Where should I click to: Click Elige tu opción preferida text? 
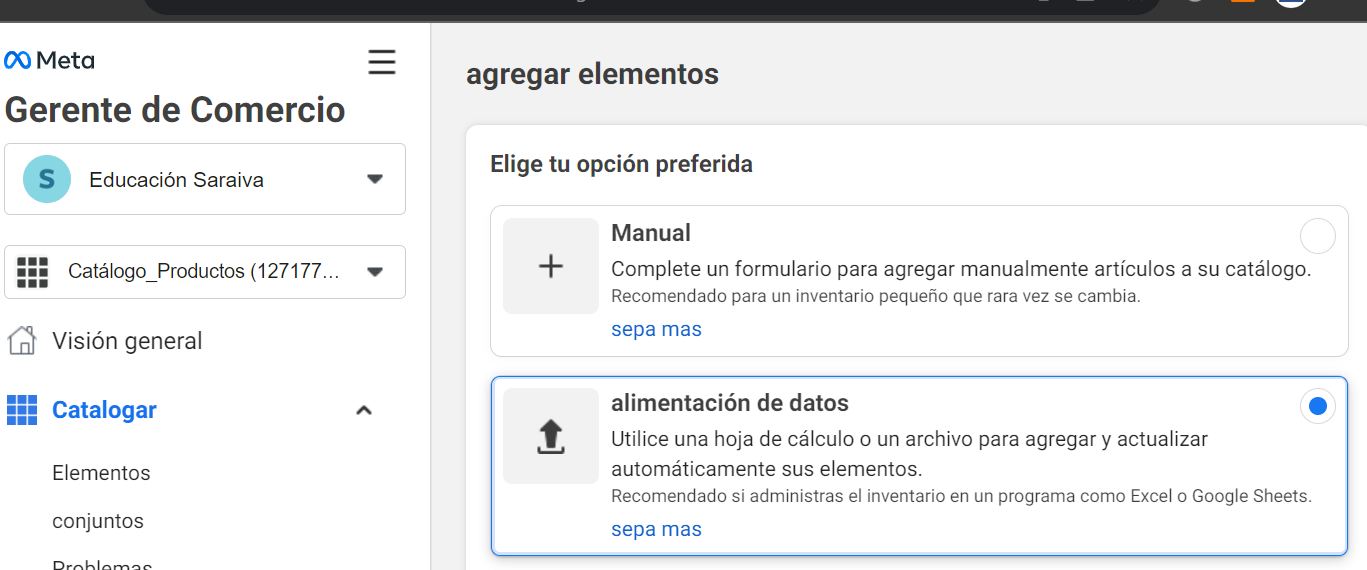[x=621, y=164]
